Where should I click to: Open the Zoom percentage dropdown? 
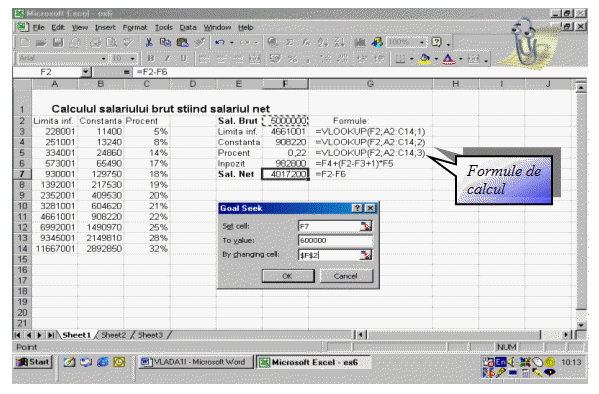422,42
